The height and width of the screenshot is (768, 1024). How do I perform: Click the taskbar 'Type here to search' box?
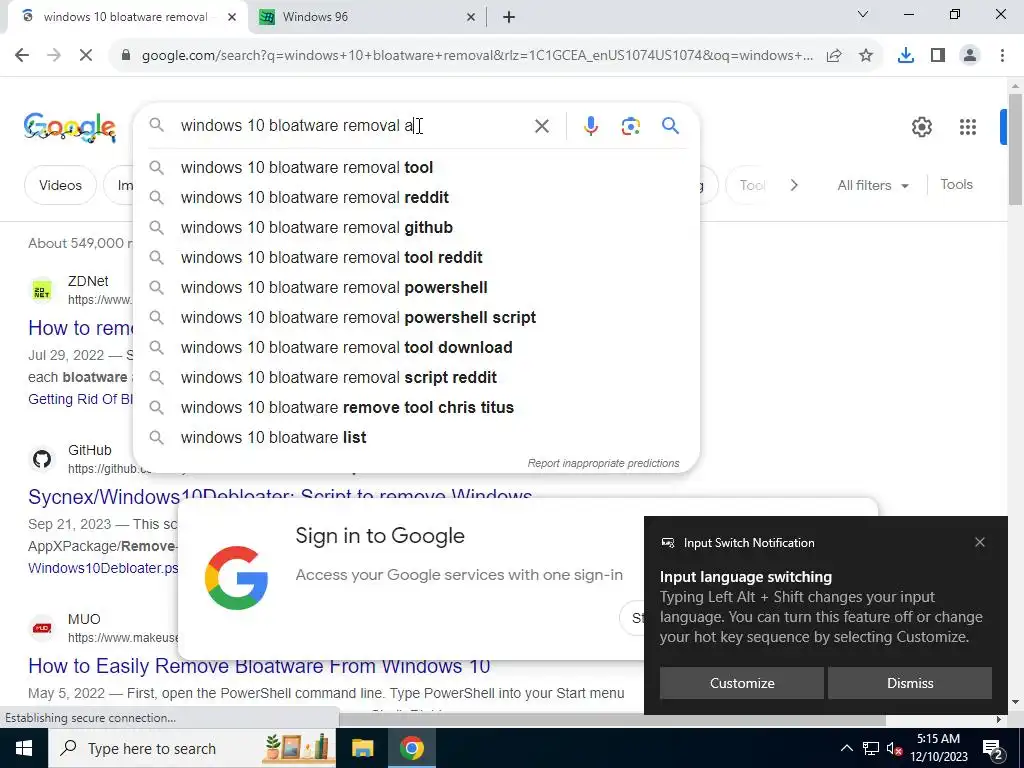[191, 748]
